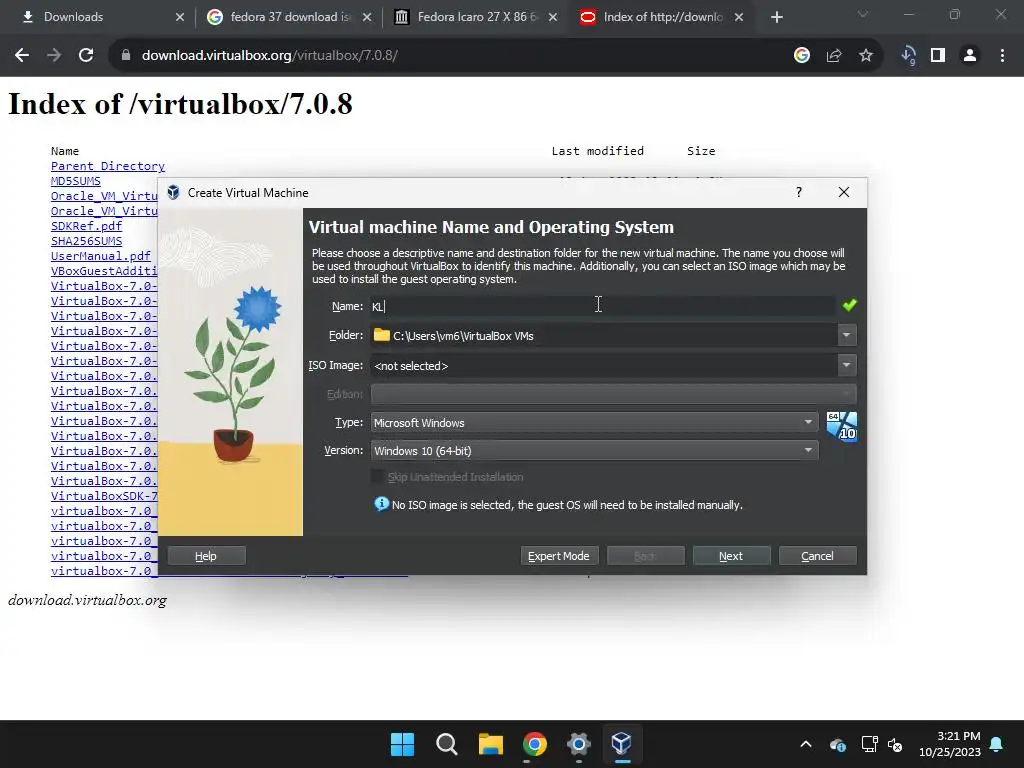The image size is (1024, 768).
Task: Click the Next button
Action: coord(731,556)
